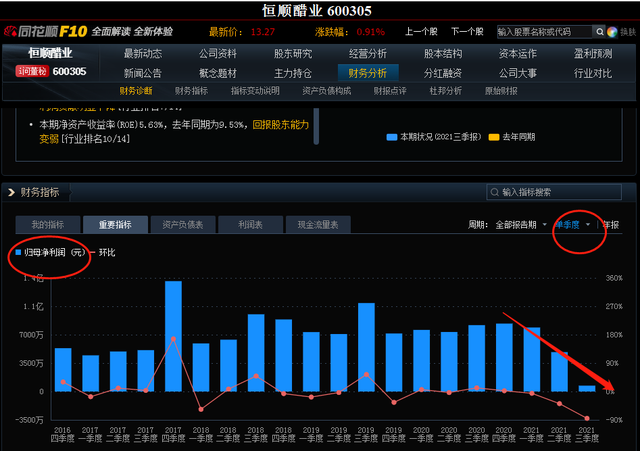Viewport: 640px width, 451px height.
Task: Click the 2016 四季度 profit bar
Action: (x=63, y=370)
